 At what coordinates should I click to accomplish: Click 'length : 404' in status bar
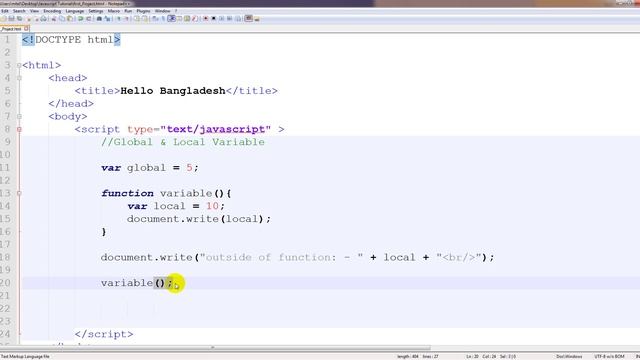point(408,356)
